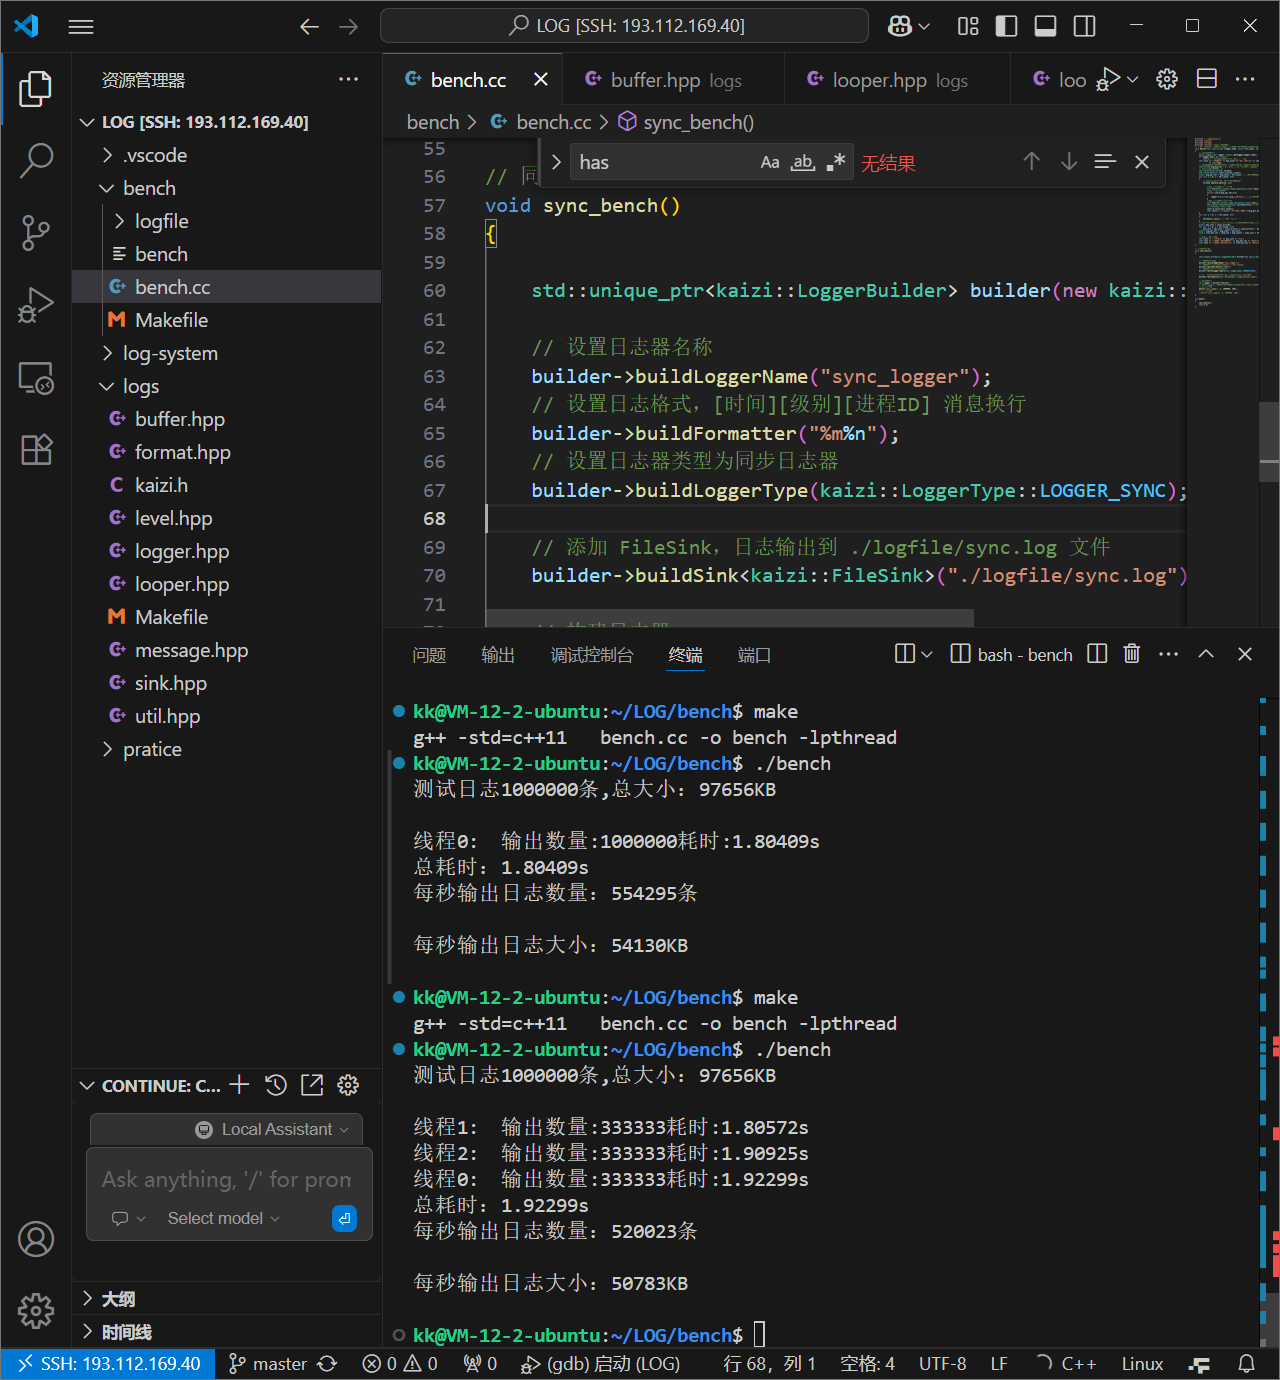
Task: Go forward in navigation history
Action: [x=348, y=27]
